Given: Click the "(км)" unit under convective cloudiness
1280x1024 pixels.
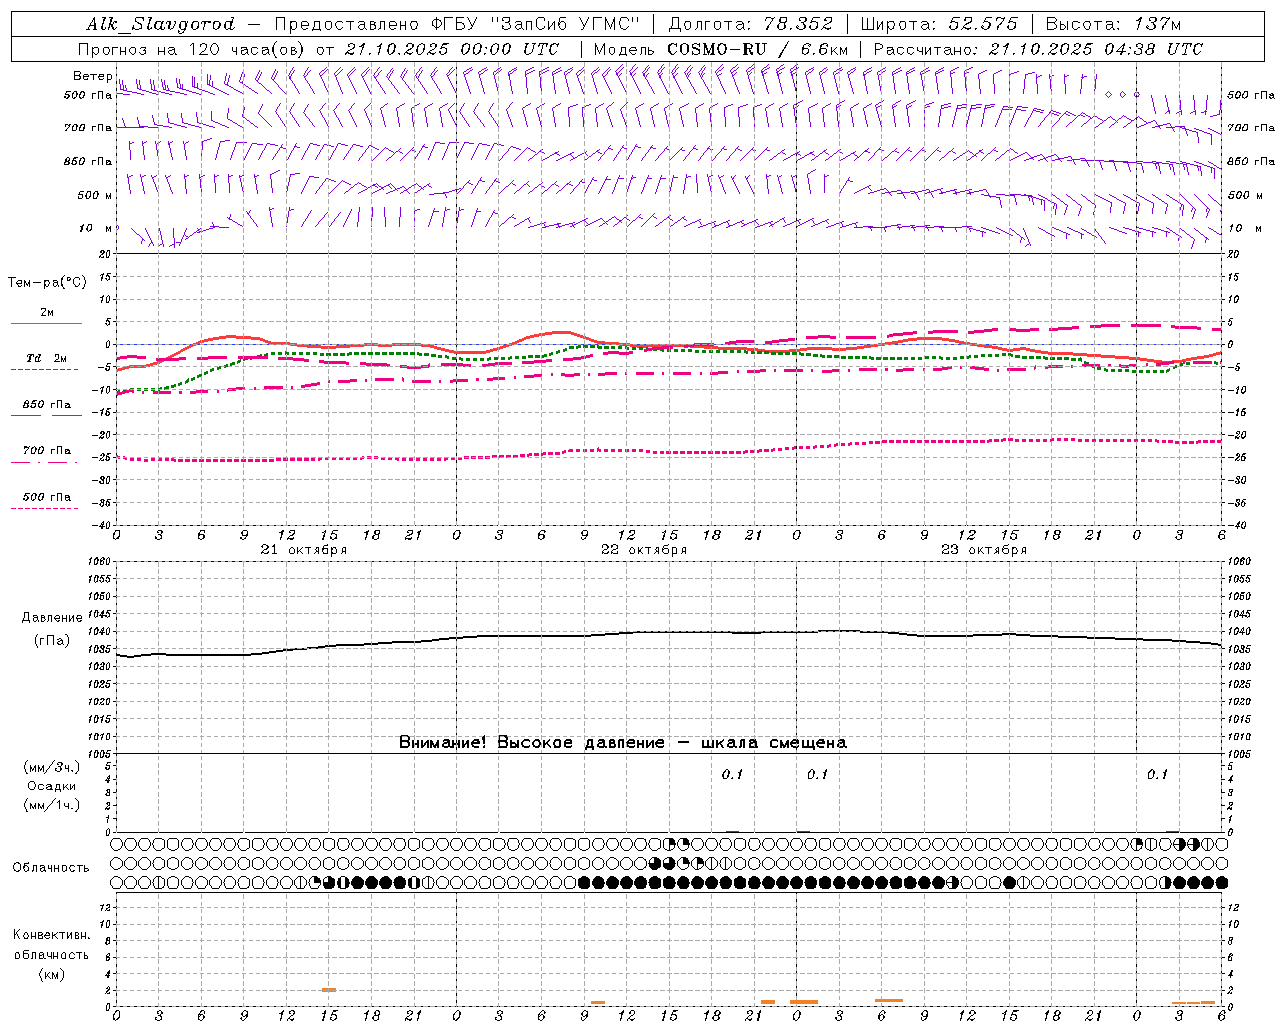Looking at the screenshot, I should pos(51,974).
